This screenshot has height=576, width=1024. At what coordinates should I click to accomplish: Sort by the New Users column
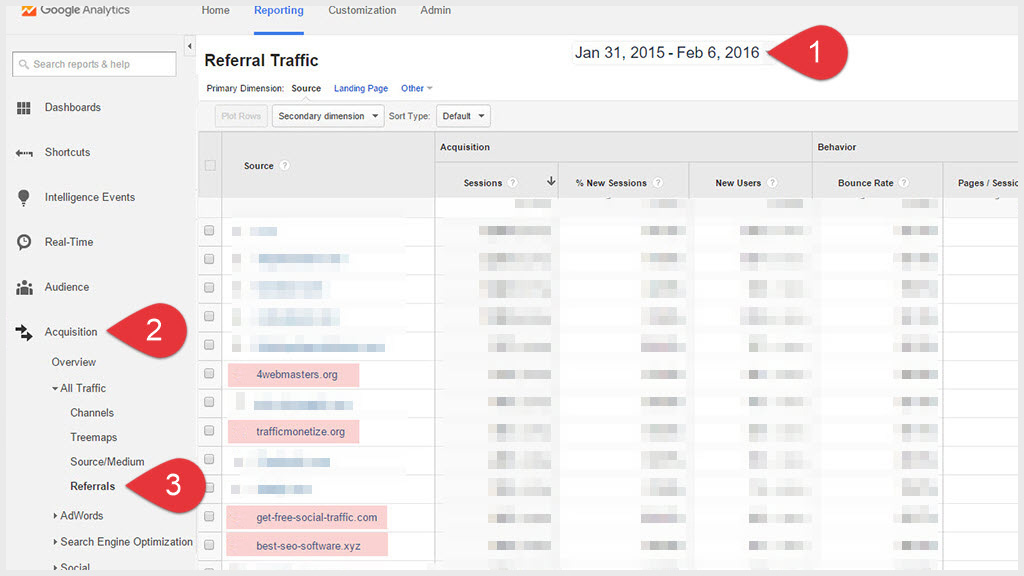(x=738, y=183)
